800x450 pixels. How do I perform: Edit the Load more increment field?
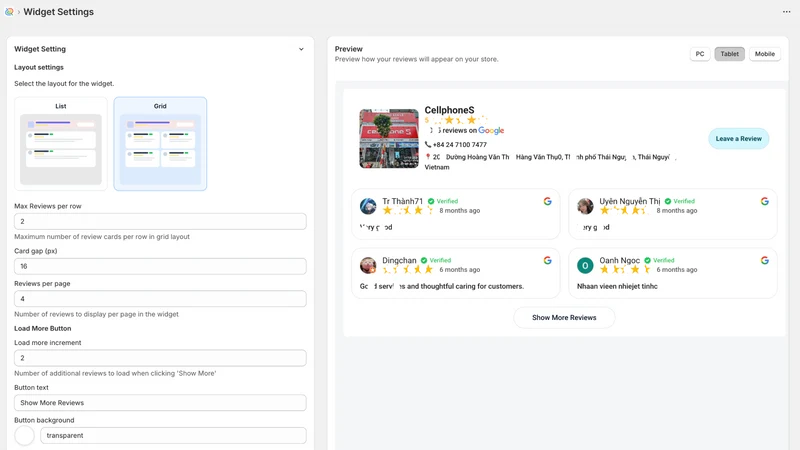160,358
